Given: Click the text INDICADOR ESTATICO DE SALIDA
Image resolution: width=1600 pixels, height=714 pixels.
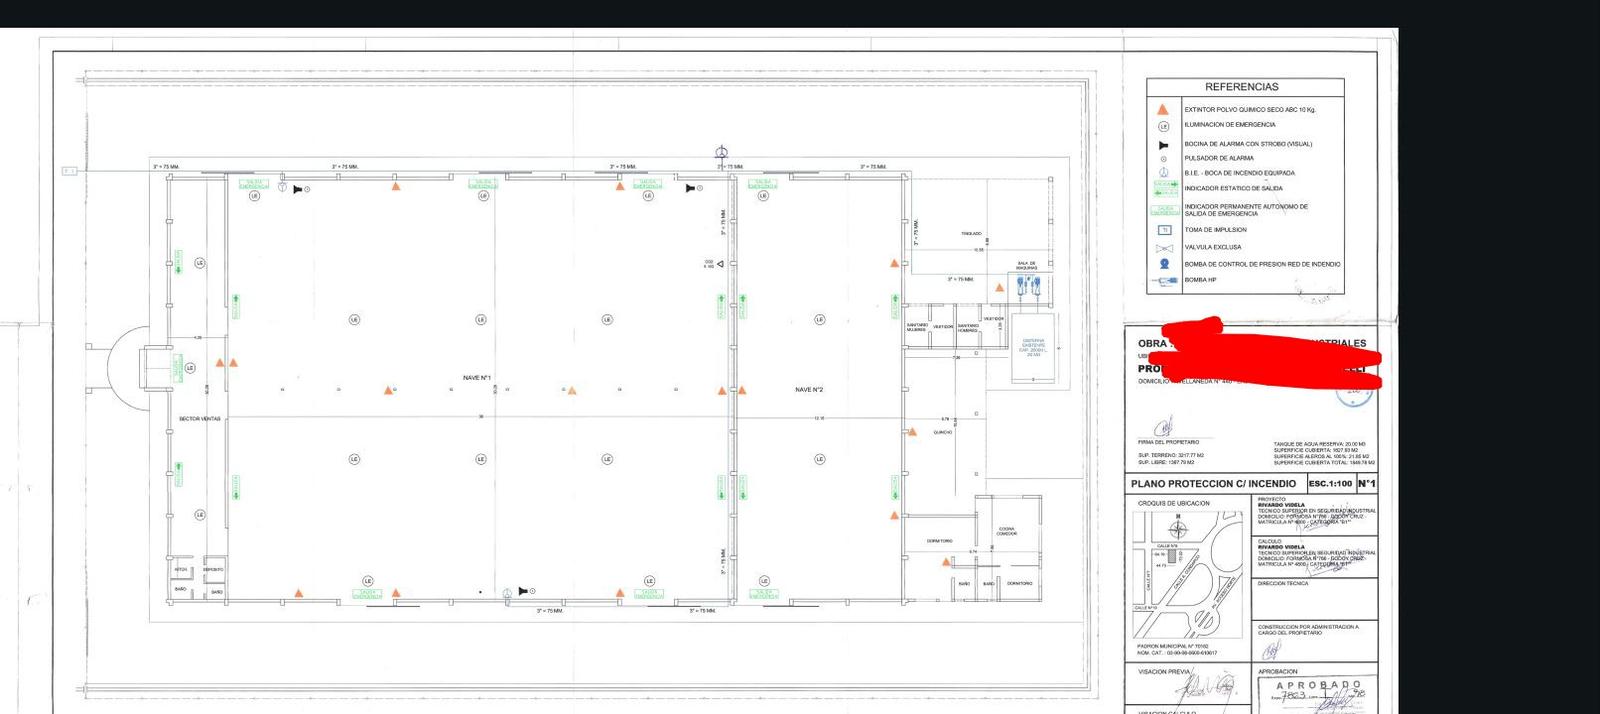Looking at the screenshot, I should click(1233, 188).
